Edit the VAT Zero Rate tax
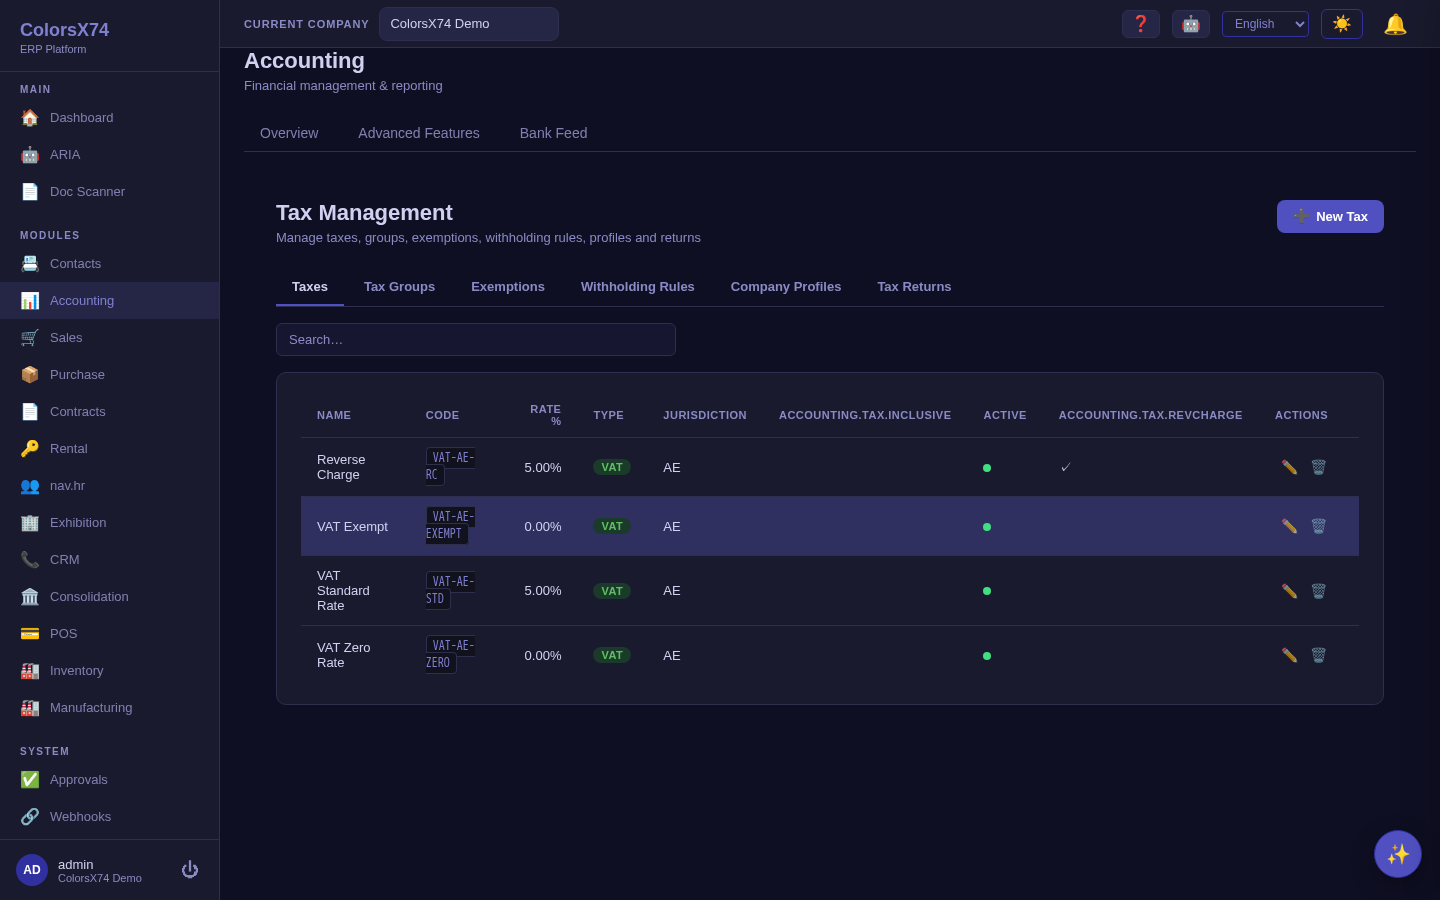 [1289, 655]
